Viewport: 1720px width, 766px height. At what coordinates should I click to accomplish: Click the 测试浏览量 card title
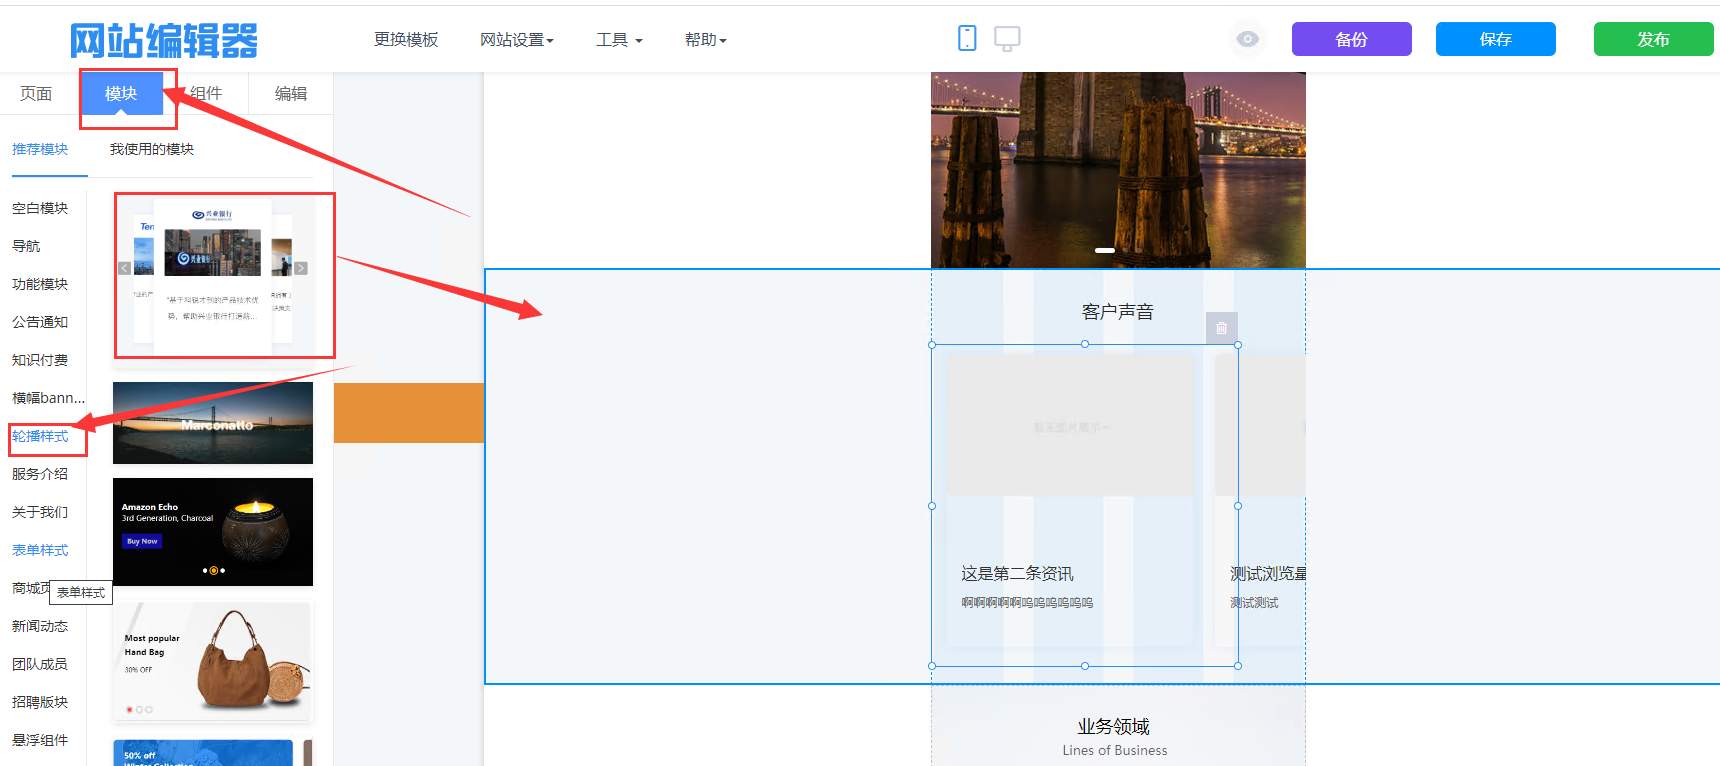(1268, 574)
